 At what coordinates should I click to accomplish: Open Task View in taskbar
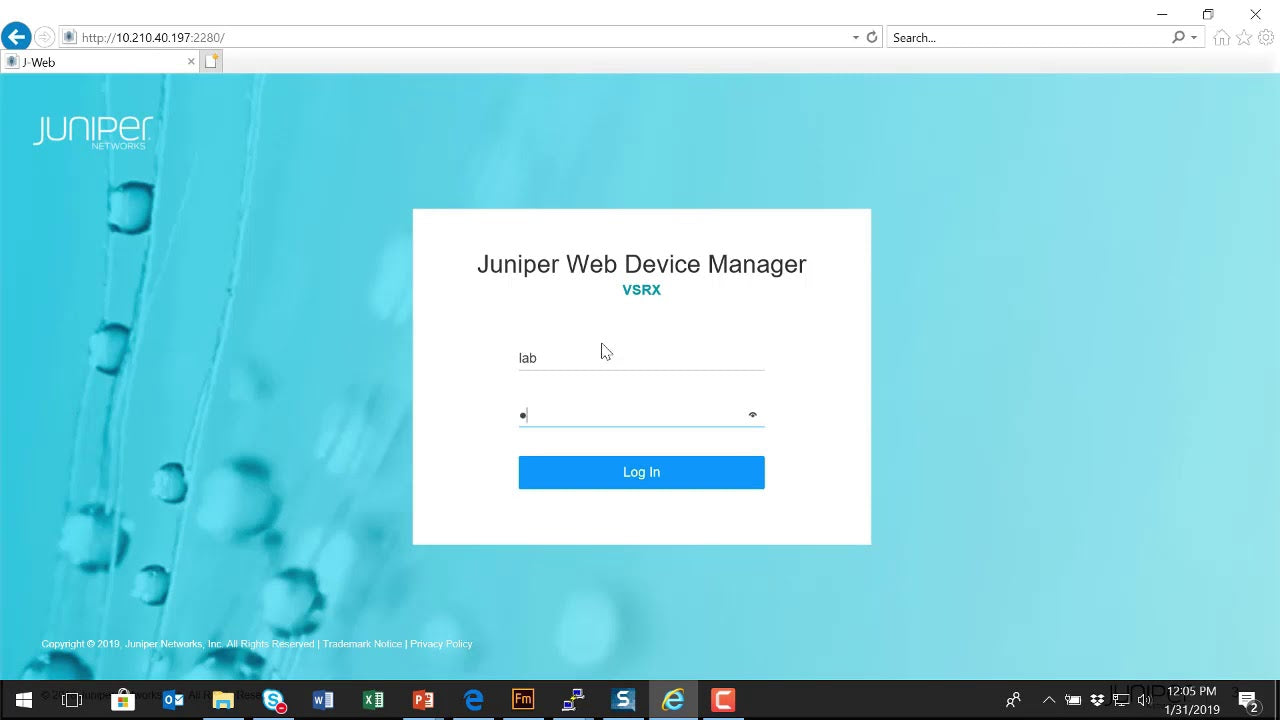[x=72, y=700]
